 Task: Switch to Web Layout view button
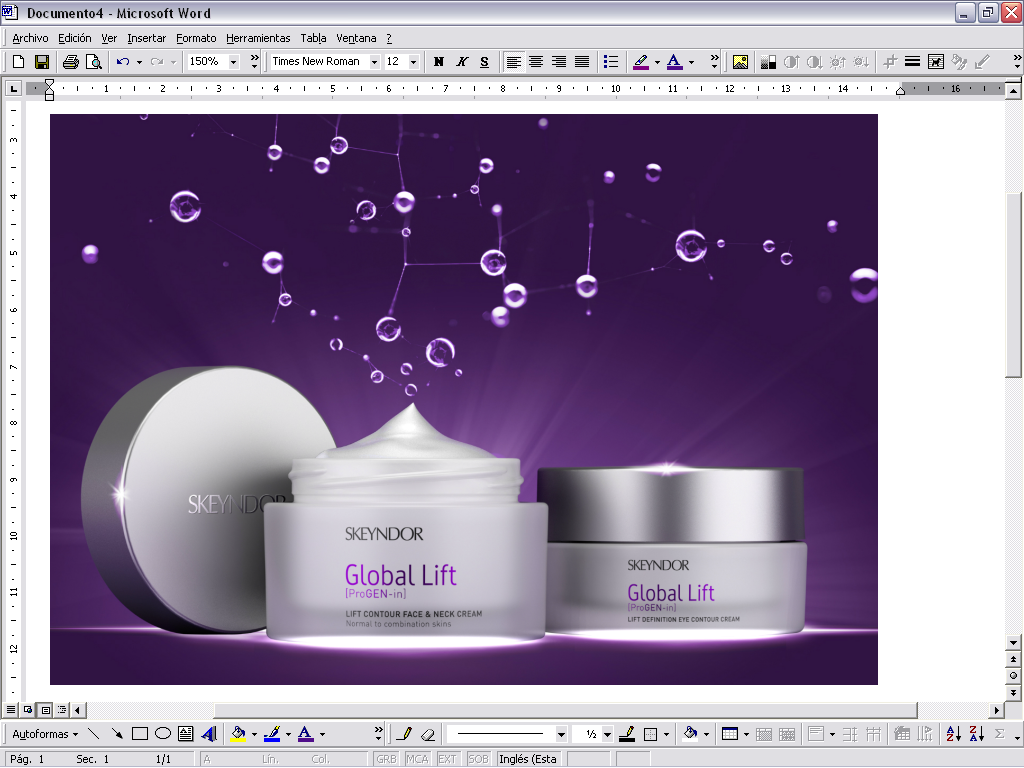[28, 709]
